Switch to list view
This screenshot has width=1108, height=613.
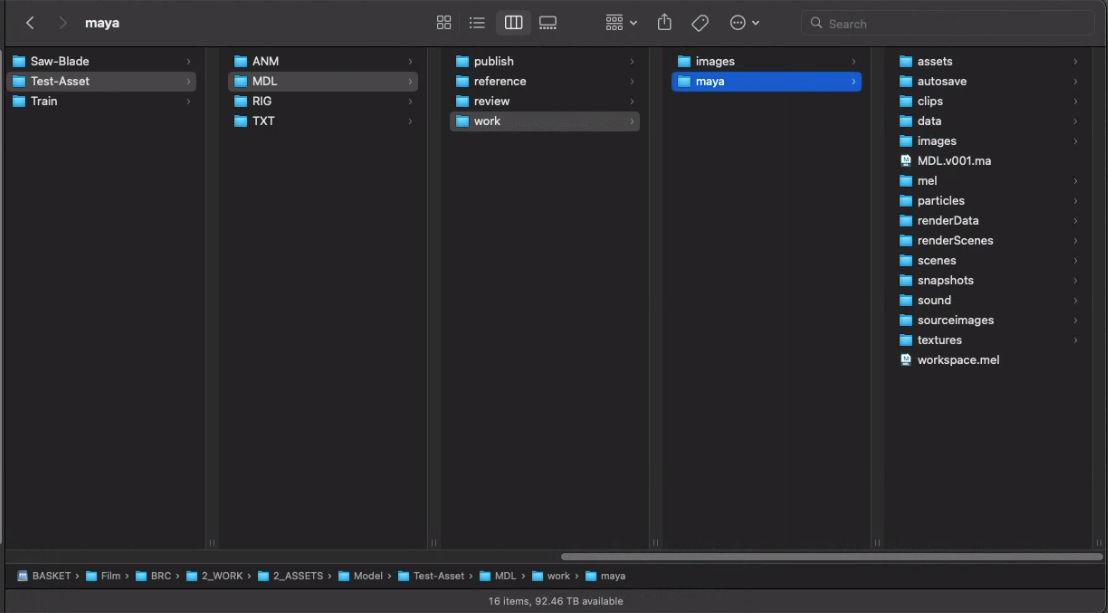click(477, 23)
